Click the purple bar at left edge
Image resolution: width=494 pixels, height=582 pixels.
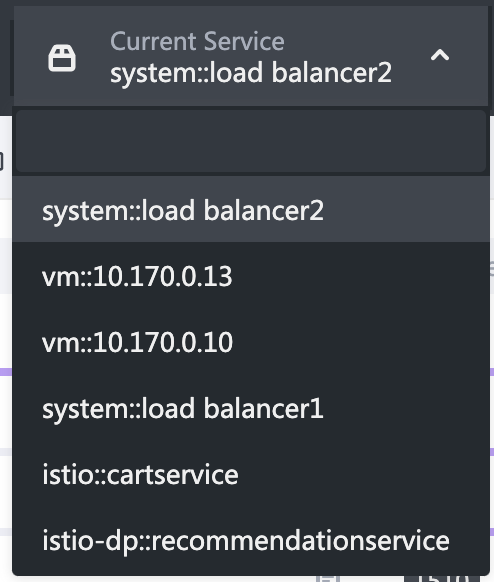click(6, 372)
